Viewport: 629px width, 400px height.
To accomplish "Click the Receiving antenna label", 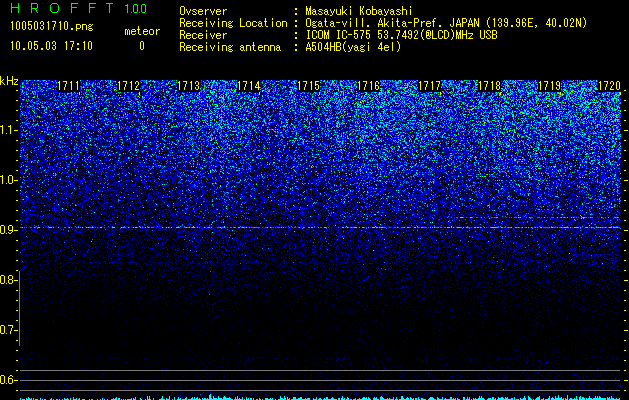I will pyautogui.click(x=230, y=47).
